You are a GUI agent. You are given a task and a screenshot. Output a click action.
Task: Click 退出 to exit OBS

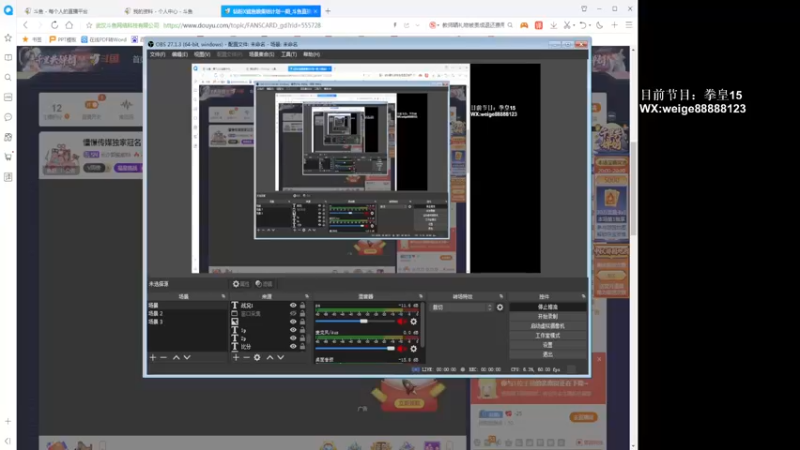pyautogui.click(x=547, y=354)
